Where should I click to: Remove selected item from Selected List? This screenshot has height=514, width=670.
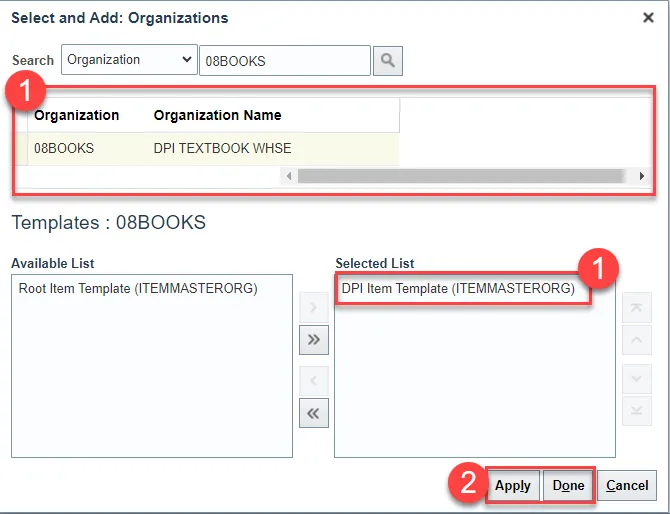(314, 380)
